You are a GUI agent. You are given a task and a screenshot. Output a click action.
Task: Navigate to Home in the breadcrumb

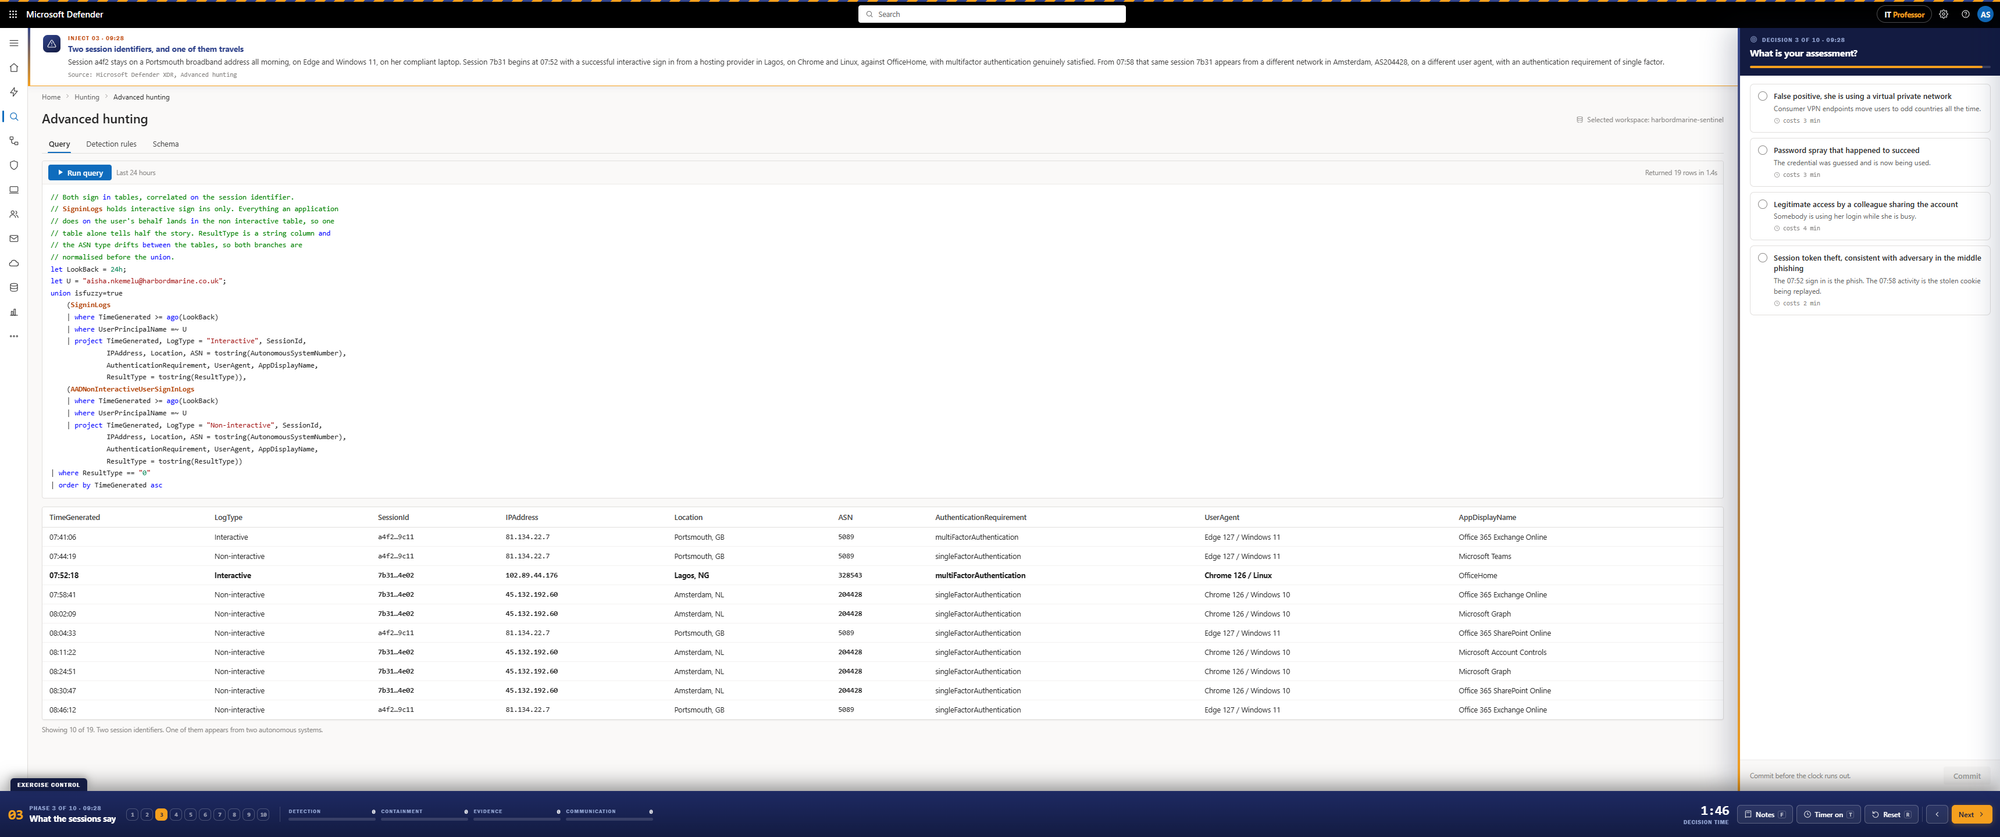pos(51,97)
